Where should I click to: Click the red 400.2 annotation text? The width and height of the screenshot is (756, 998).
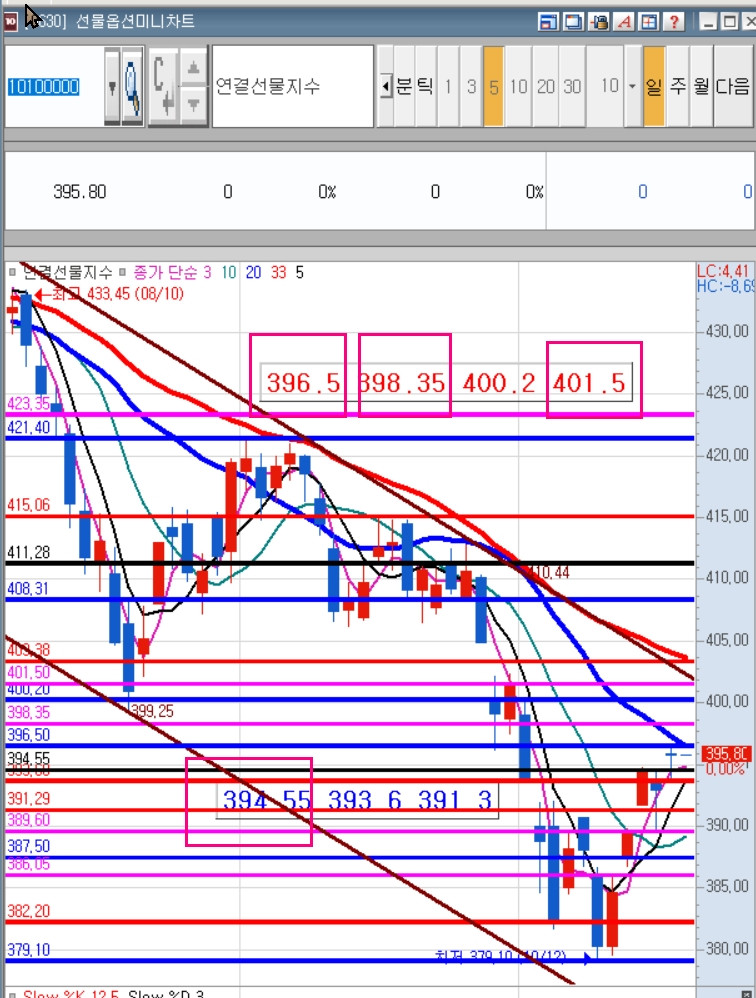click(x=499, y=383)
